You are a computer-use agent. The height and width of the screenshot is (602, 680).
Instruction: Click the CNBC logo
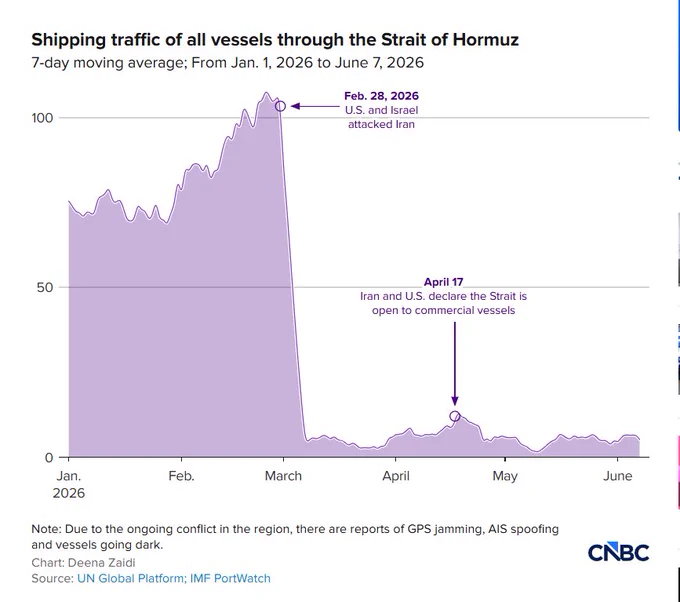[618, 552]
